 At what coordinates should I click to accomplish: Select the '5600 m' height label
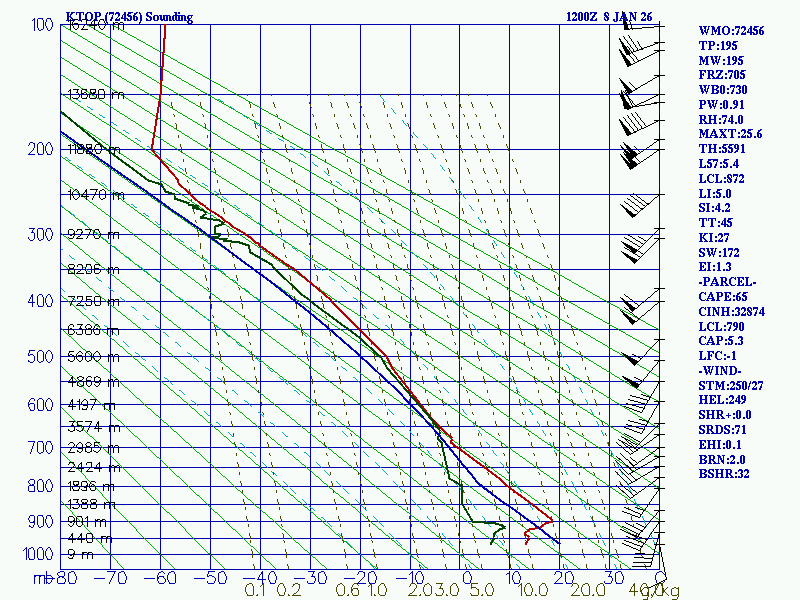pos(93,357)
